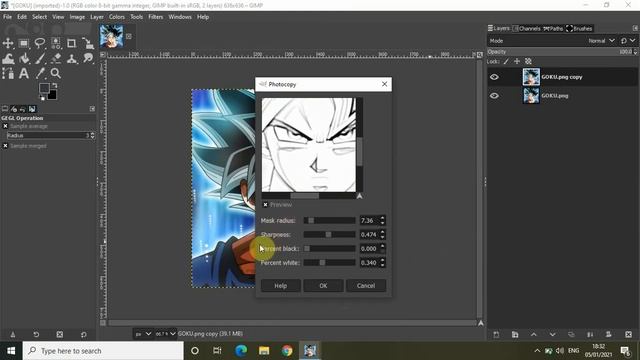Screen dimensions: 640x360
Task: Toggle the Sample merged checkbox
Action: [x=5, y=146]
